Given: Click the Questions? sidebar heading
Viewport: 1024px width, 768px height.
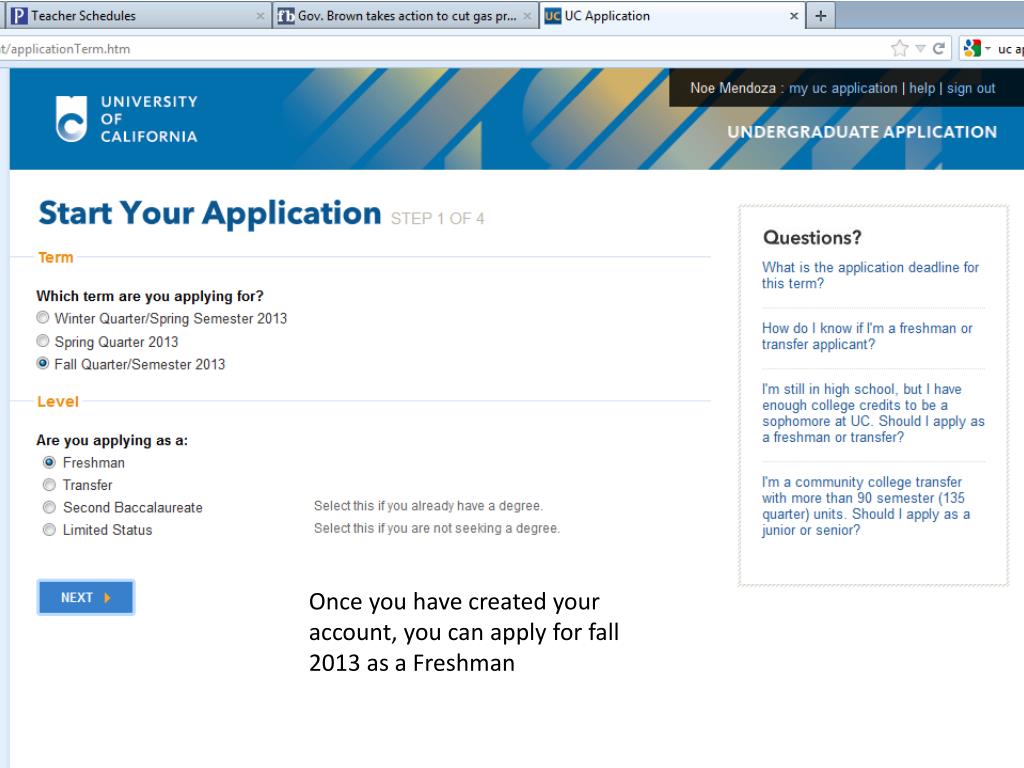Looking at the screenshot, I should point(812,237).
